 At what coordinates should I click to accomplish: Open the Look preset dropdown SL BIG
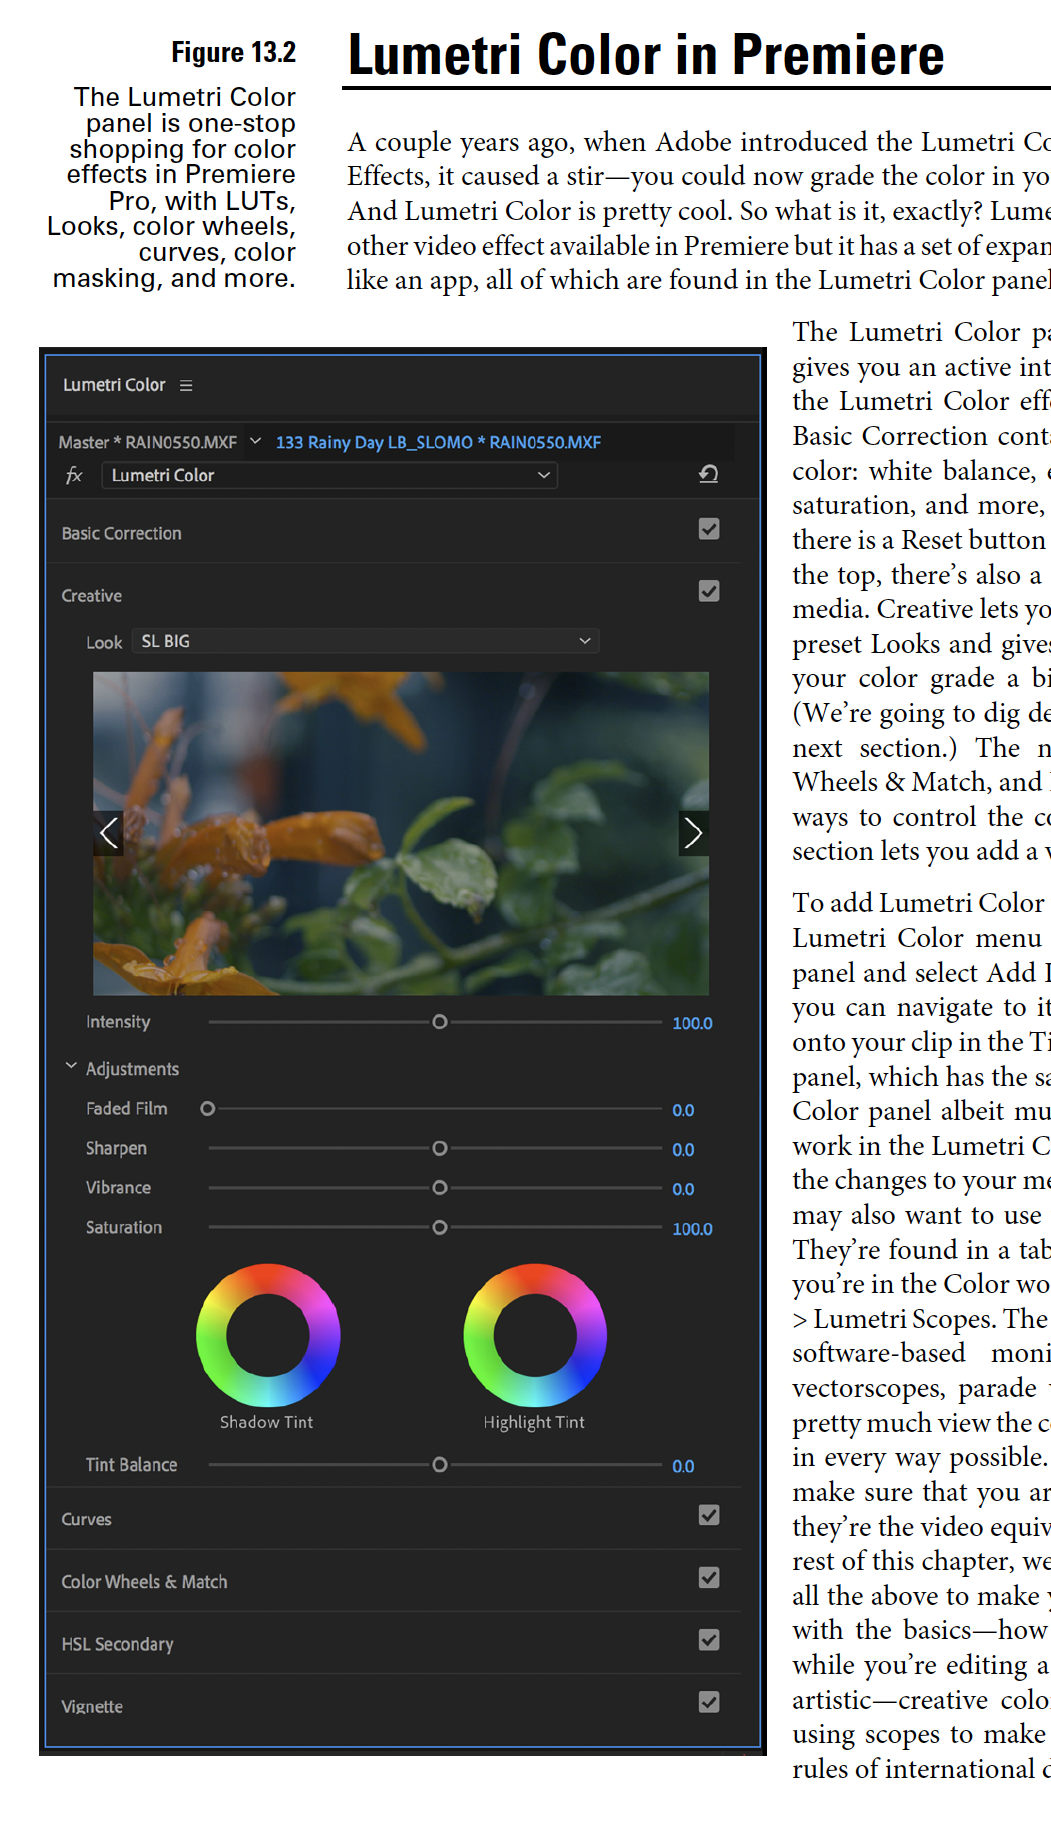[x=365, y=641]
